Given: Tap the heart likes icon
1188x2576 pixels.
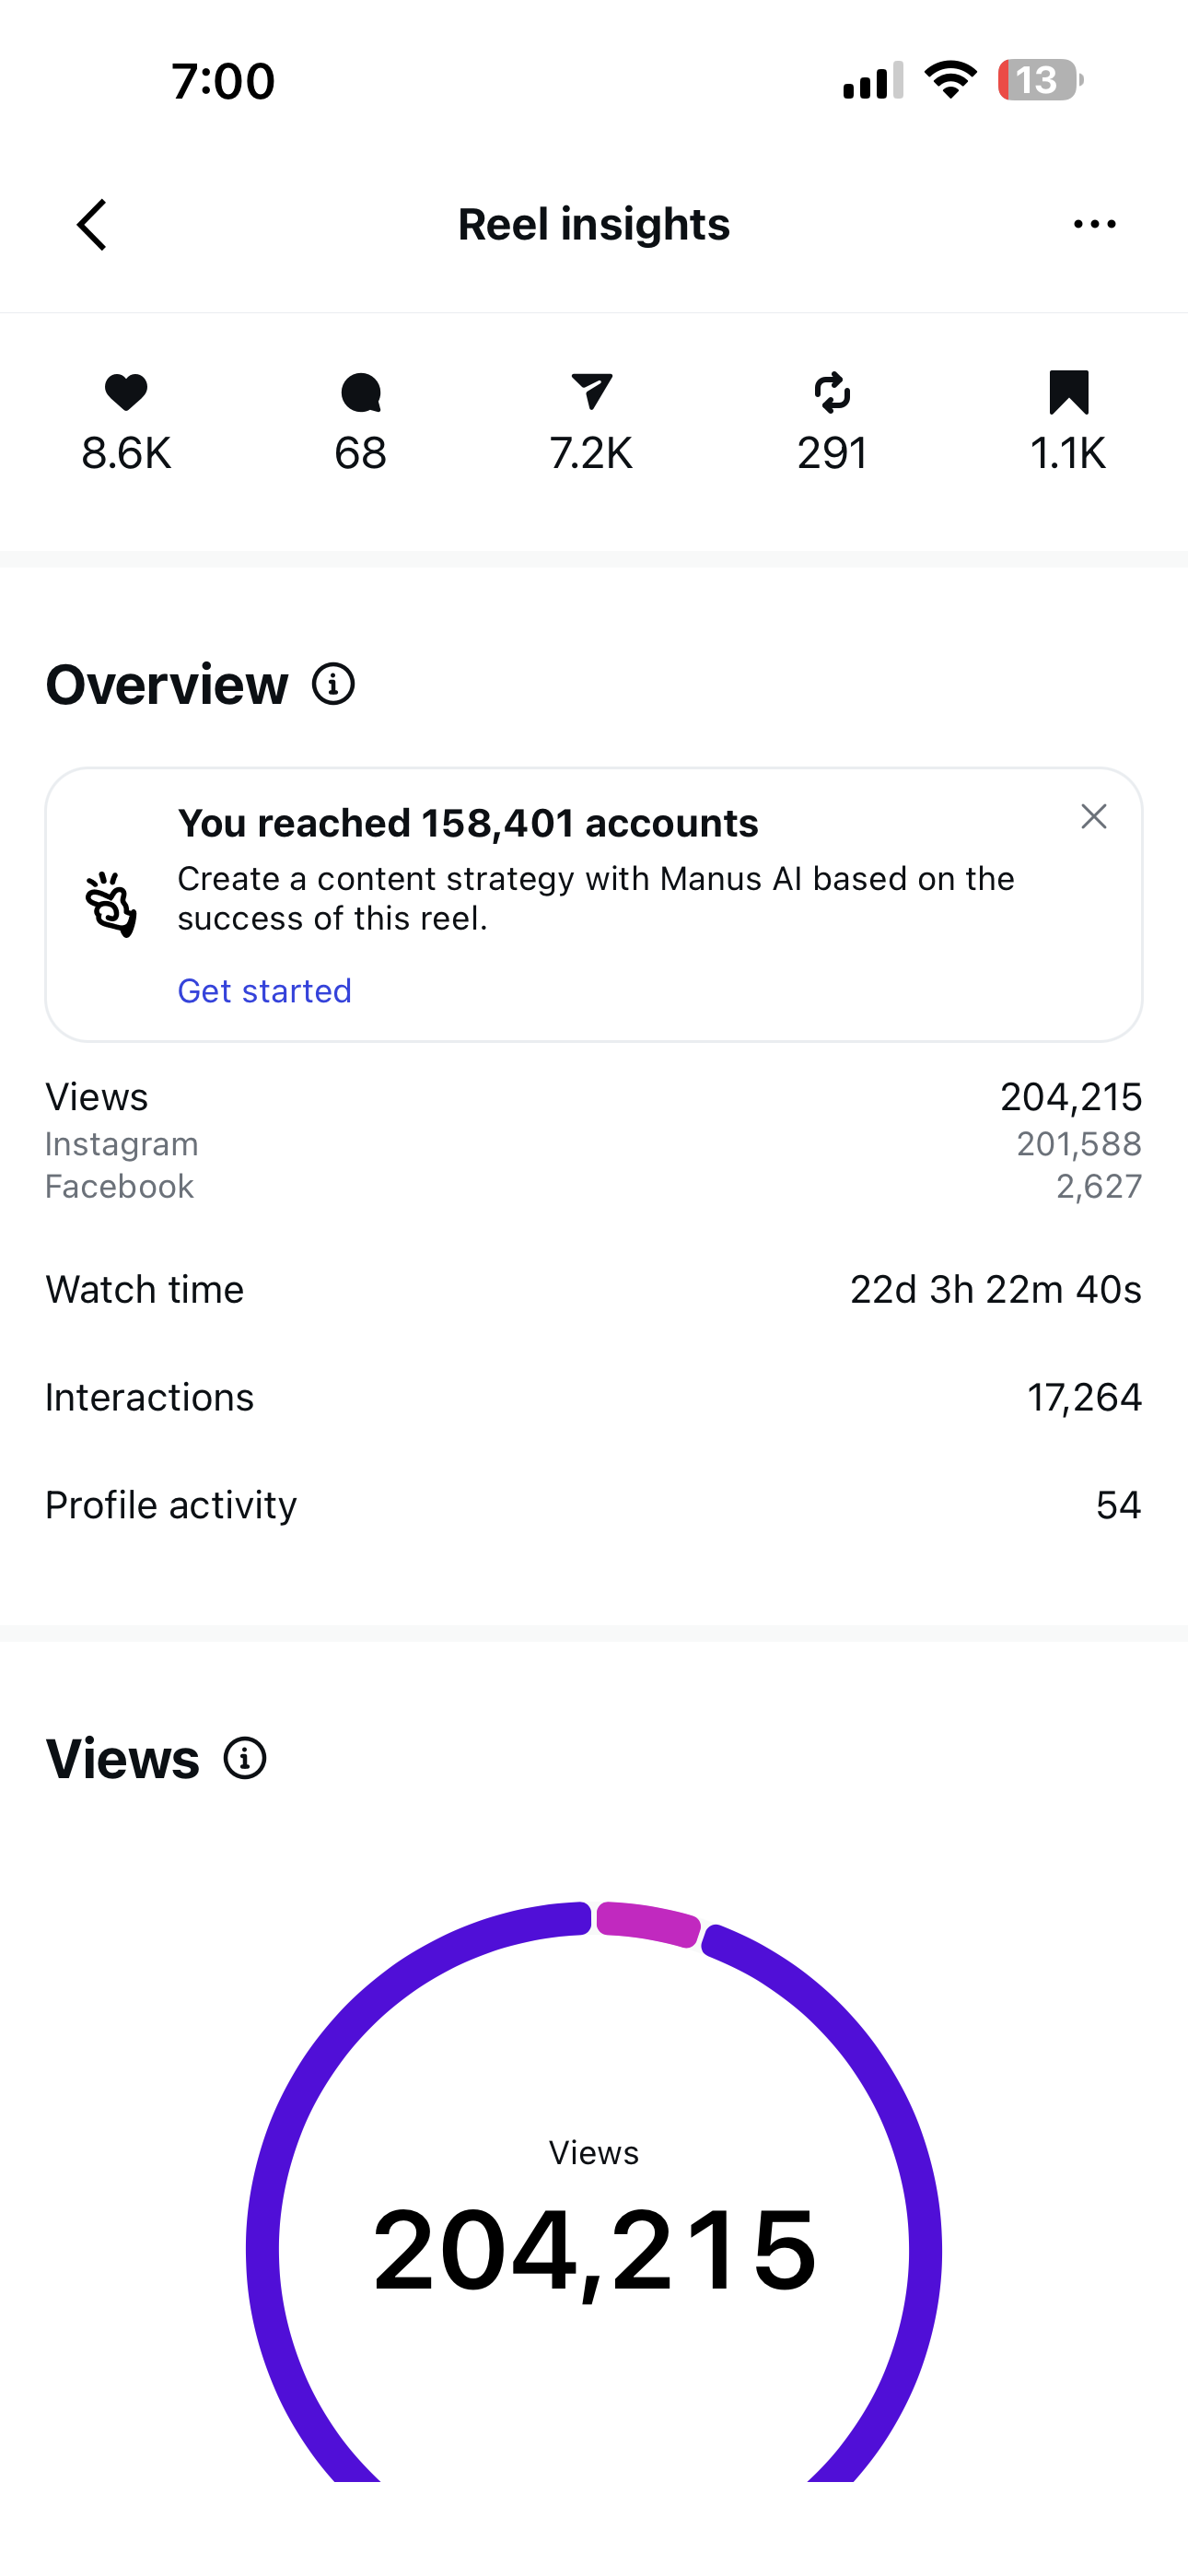Looking at the screenshot, I should coord(126,392).
